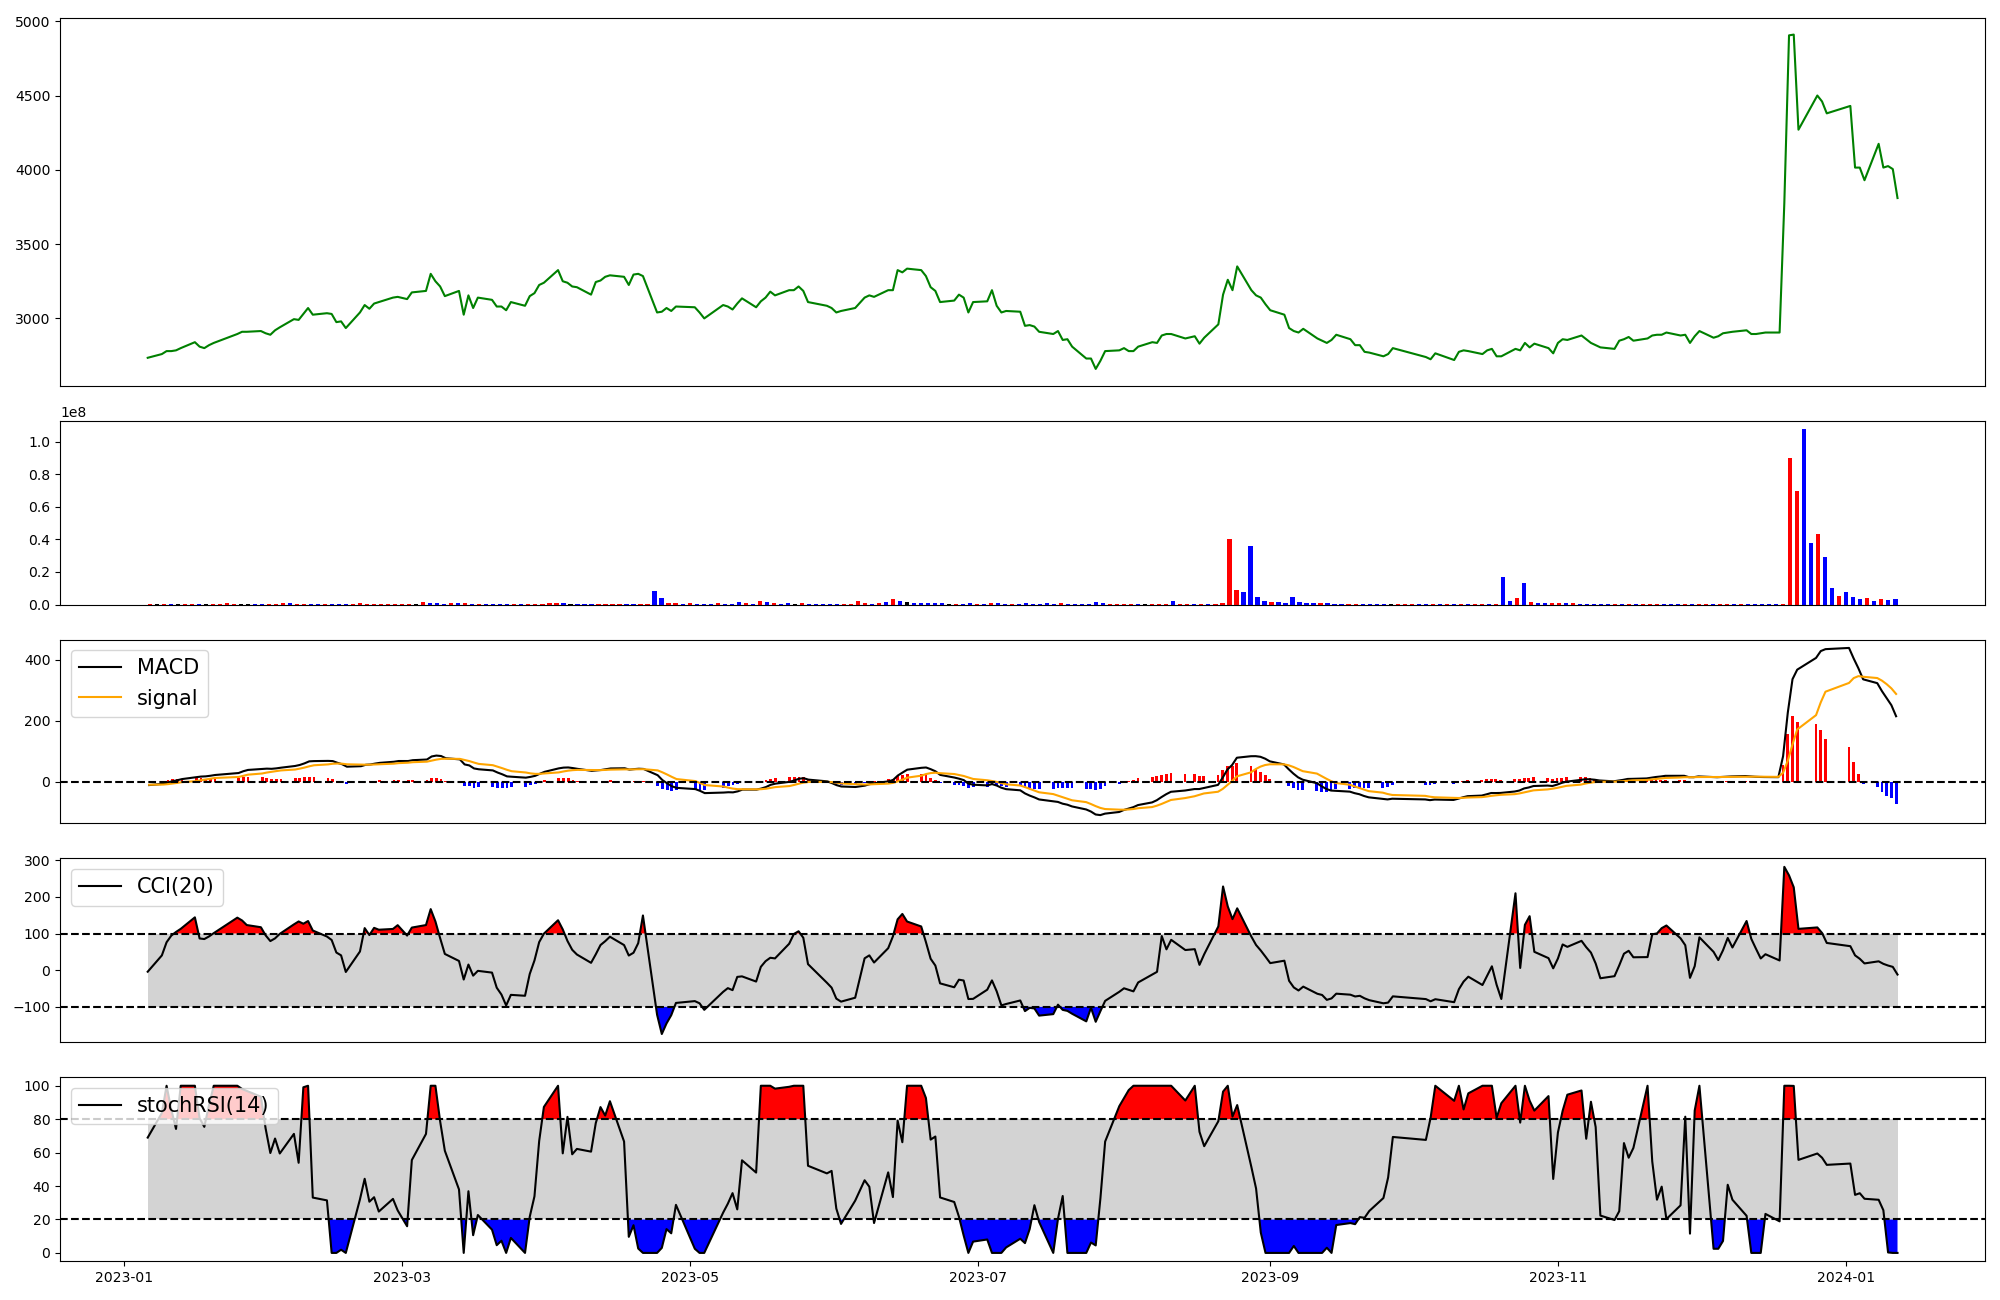The width and height of the screenshot is (2000, 1300).
Task: Click the orange signal legend line sample
Action: [100, 698]
